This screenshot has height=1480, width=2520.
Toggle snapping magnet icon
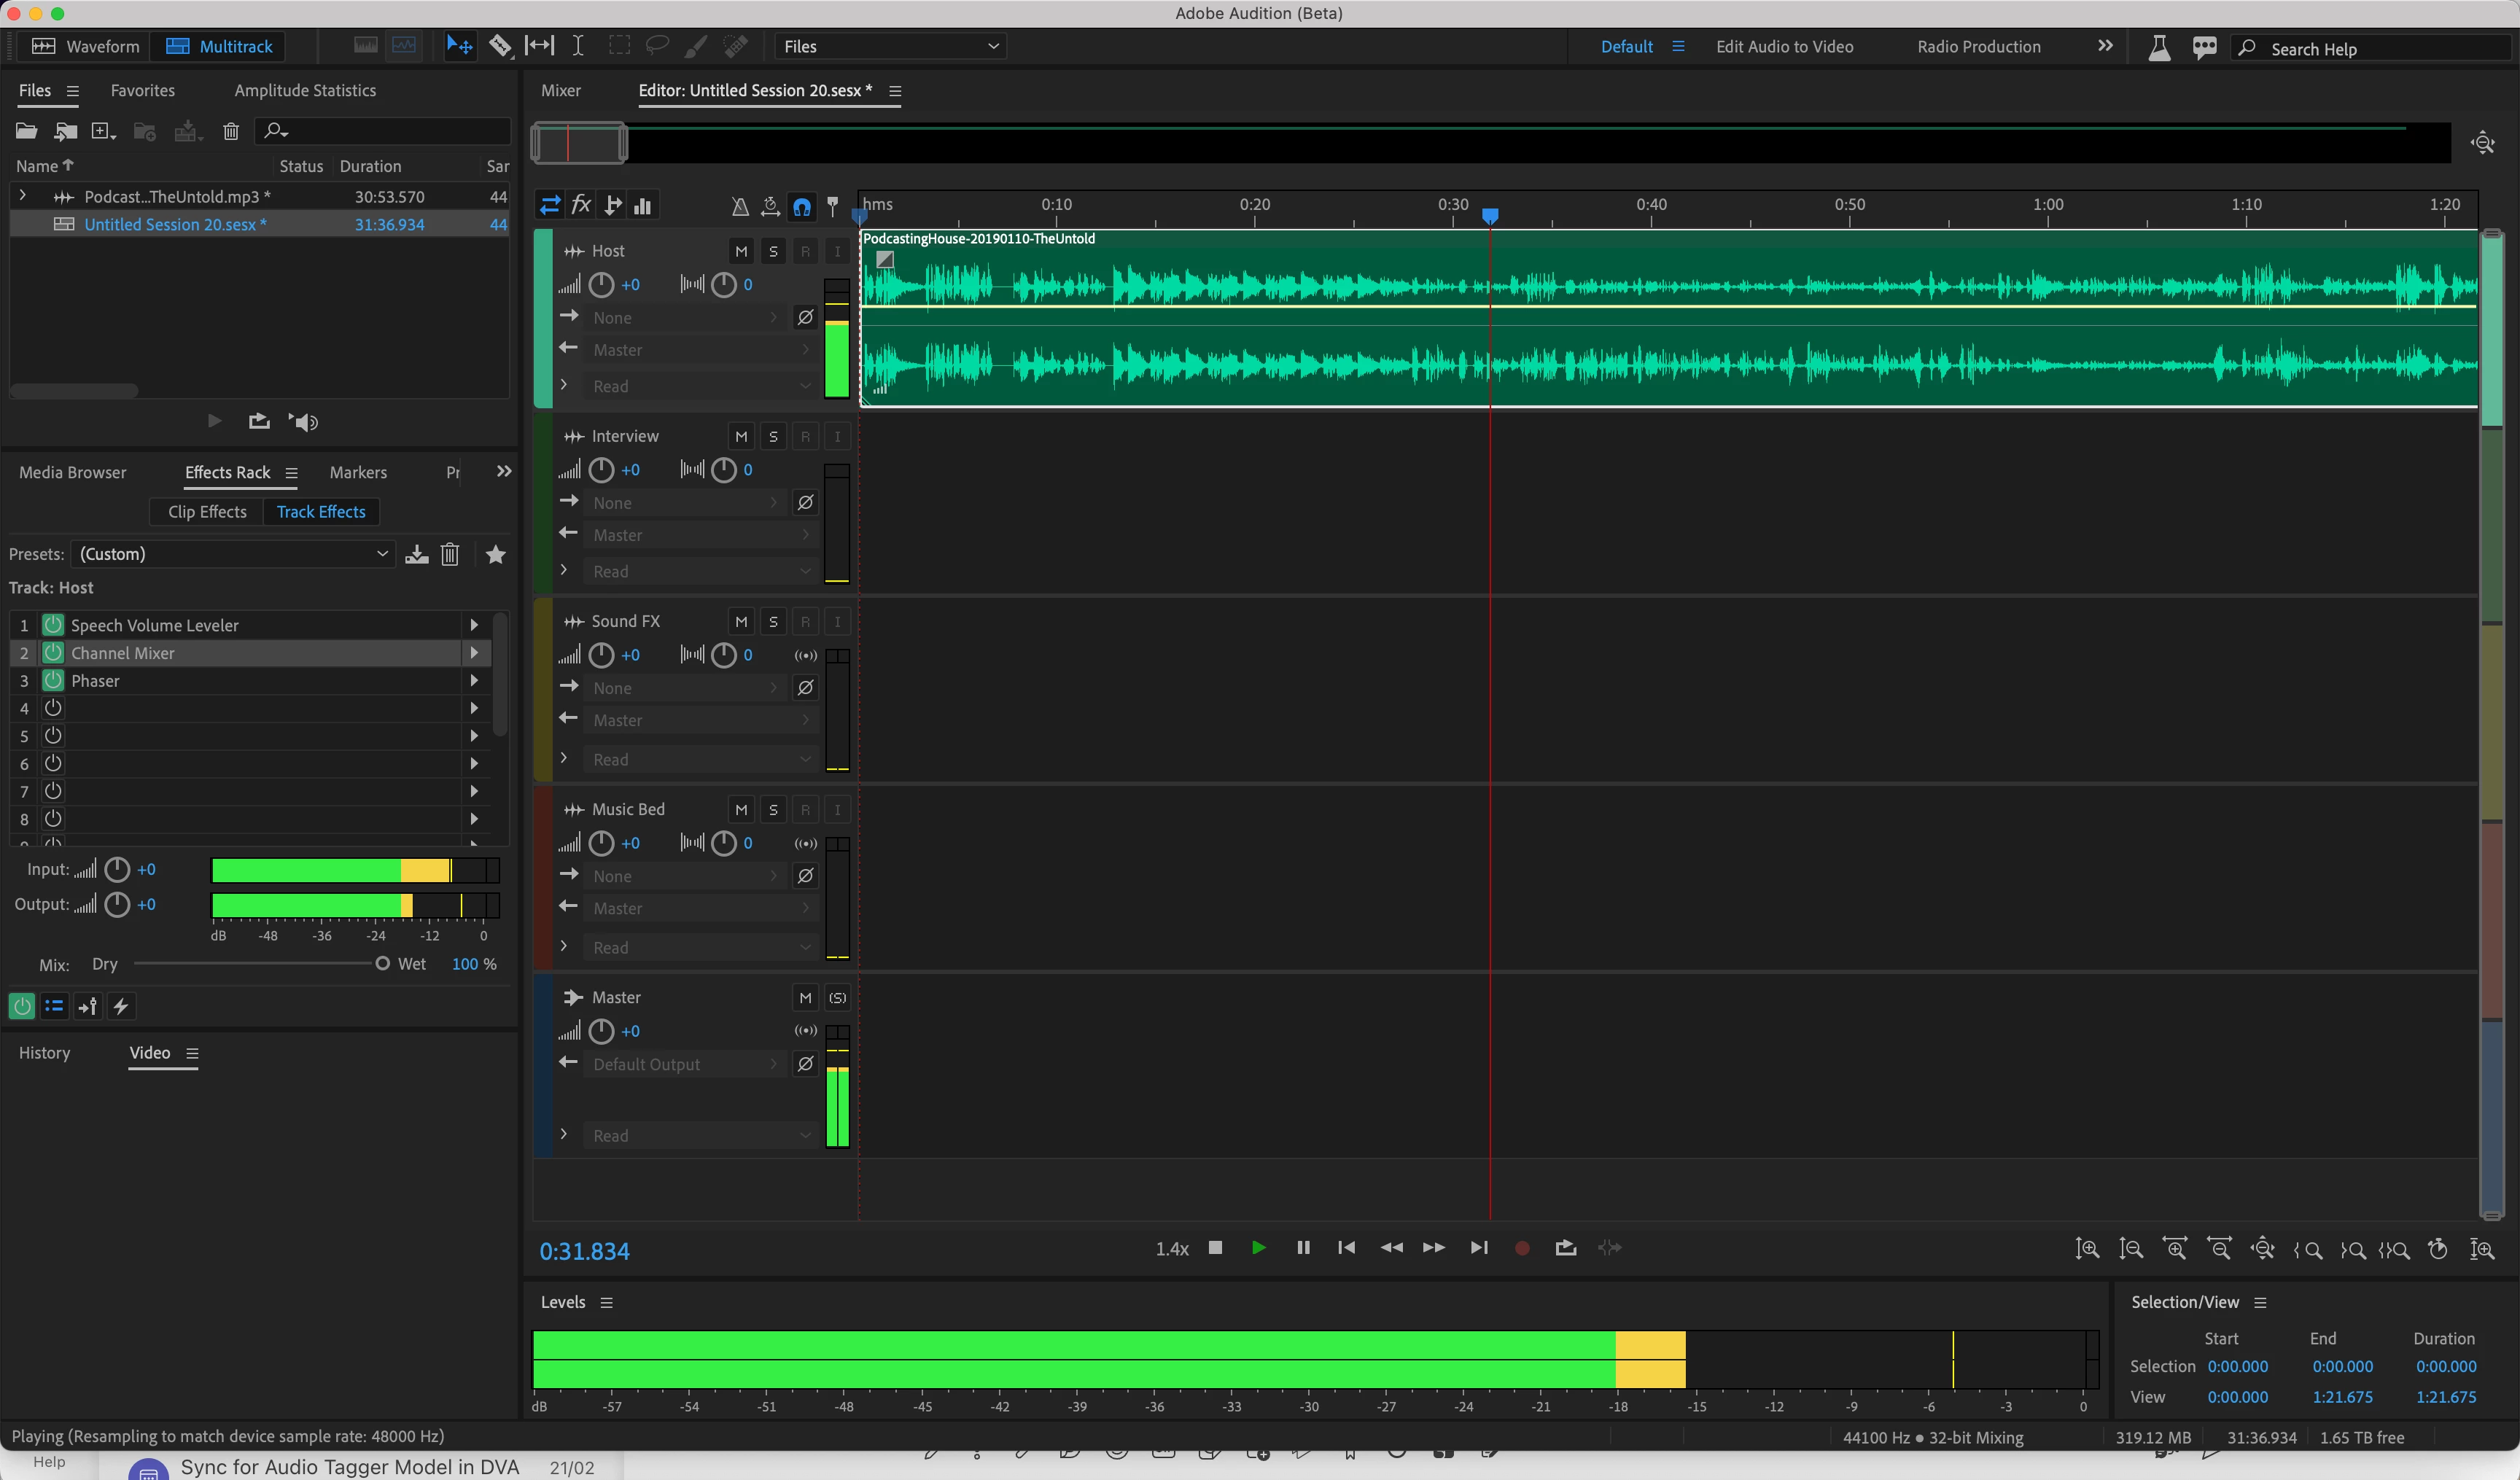[x=802, y=207]
